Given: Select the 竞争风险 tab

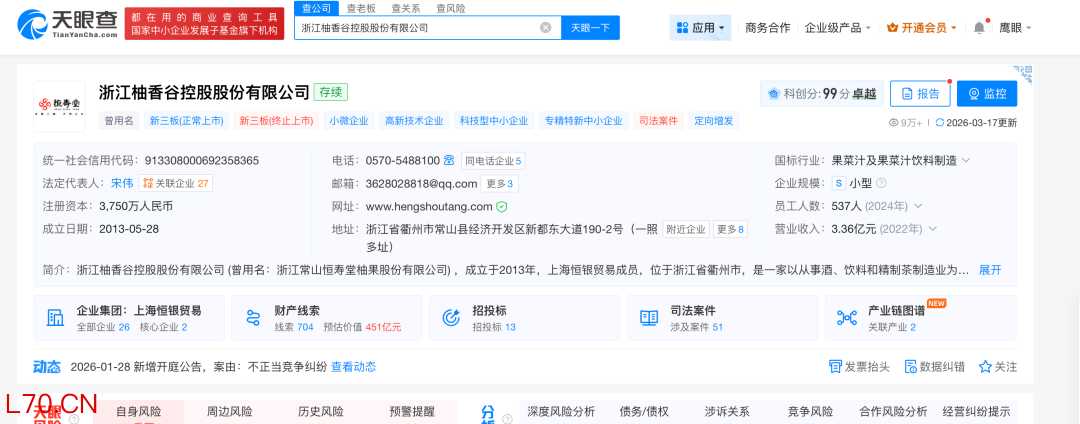Looking at the screenshot, I should (x=811, y=412).
